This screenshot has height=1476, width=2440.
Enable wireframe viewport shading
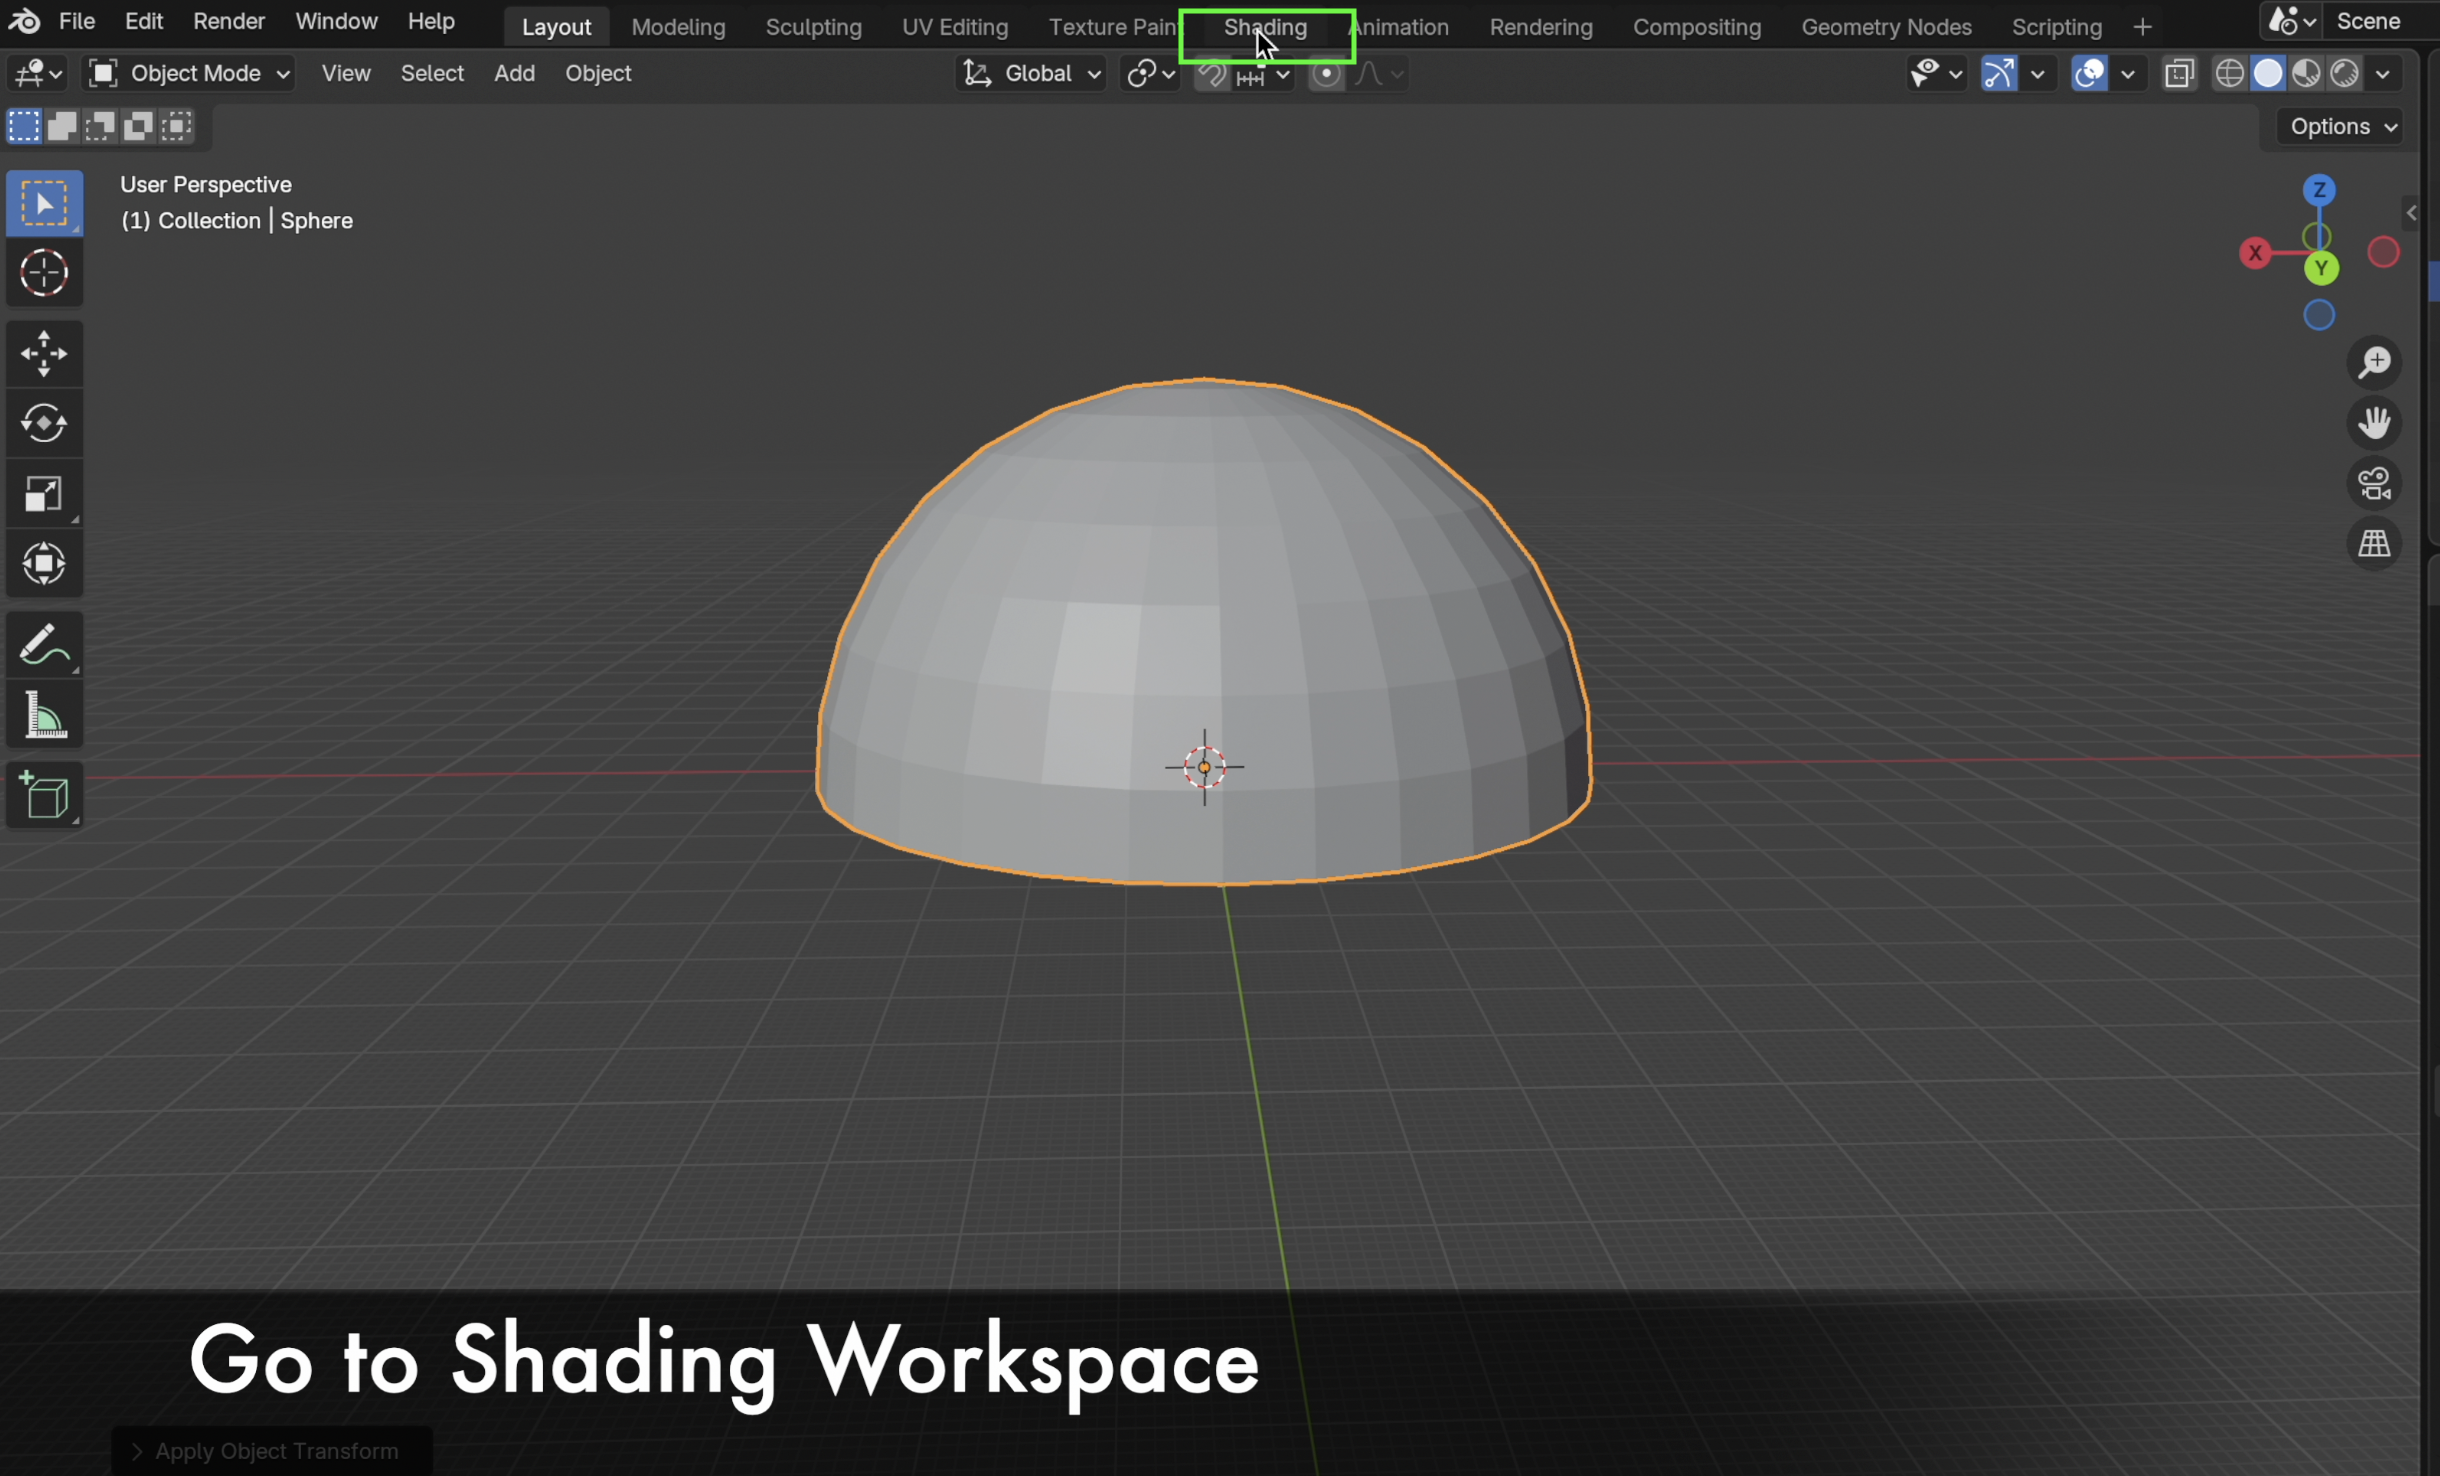point(2229,74)
